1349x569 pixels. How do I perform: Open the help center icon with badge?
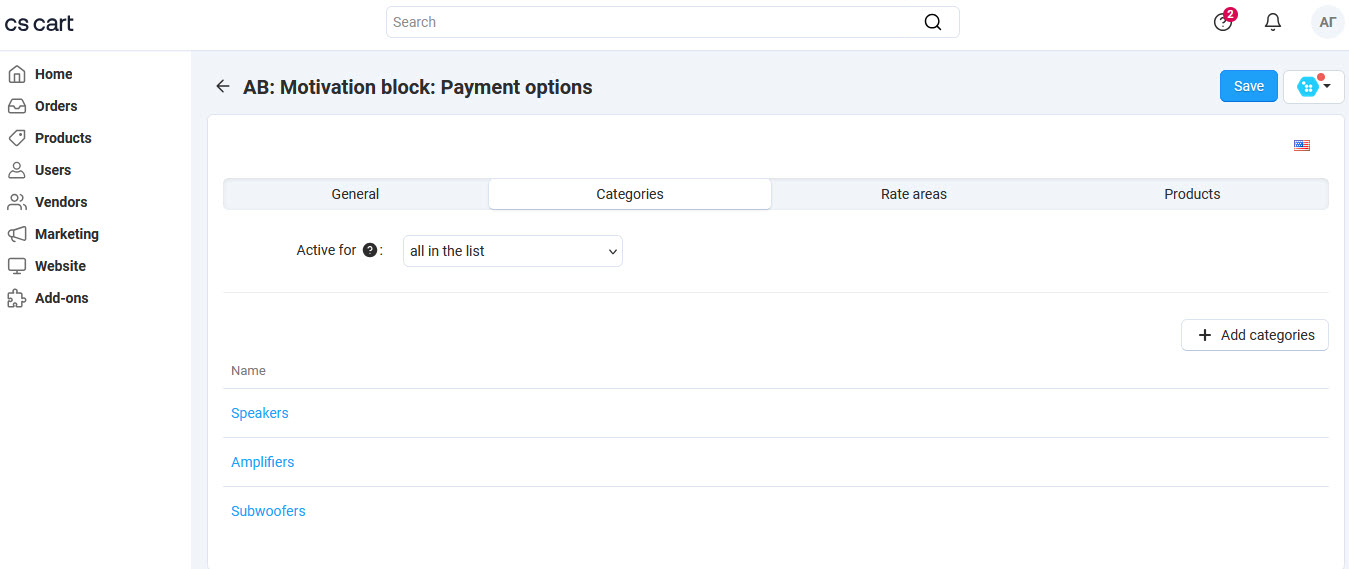click(x=1223, y=22)
